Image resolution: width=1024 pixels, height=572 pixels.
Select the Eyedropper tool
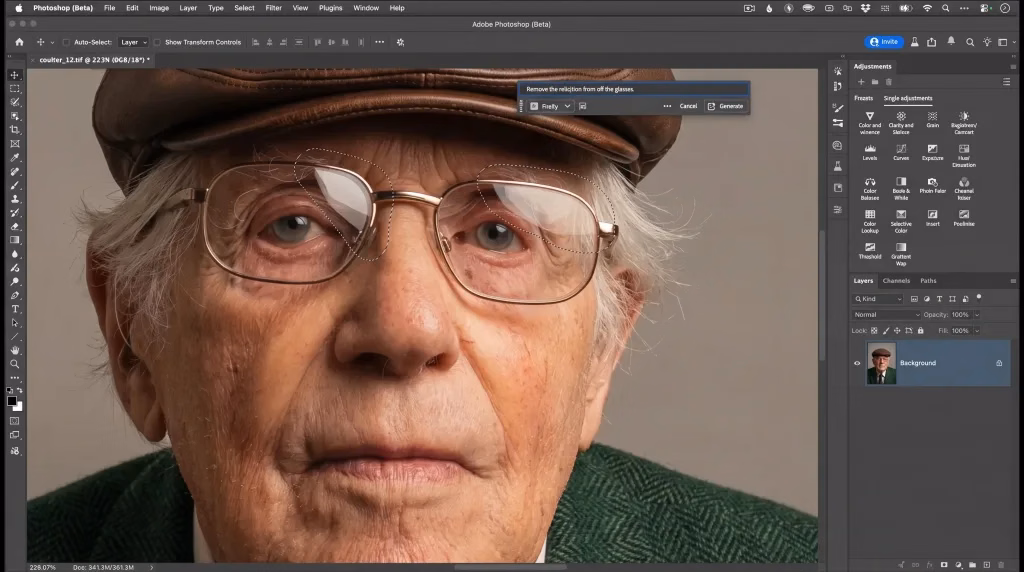[x=14, y=157]
